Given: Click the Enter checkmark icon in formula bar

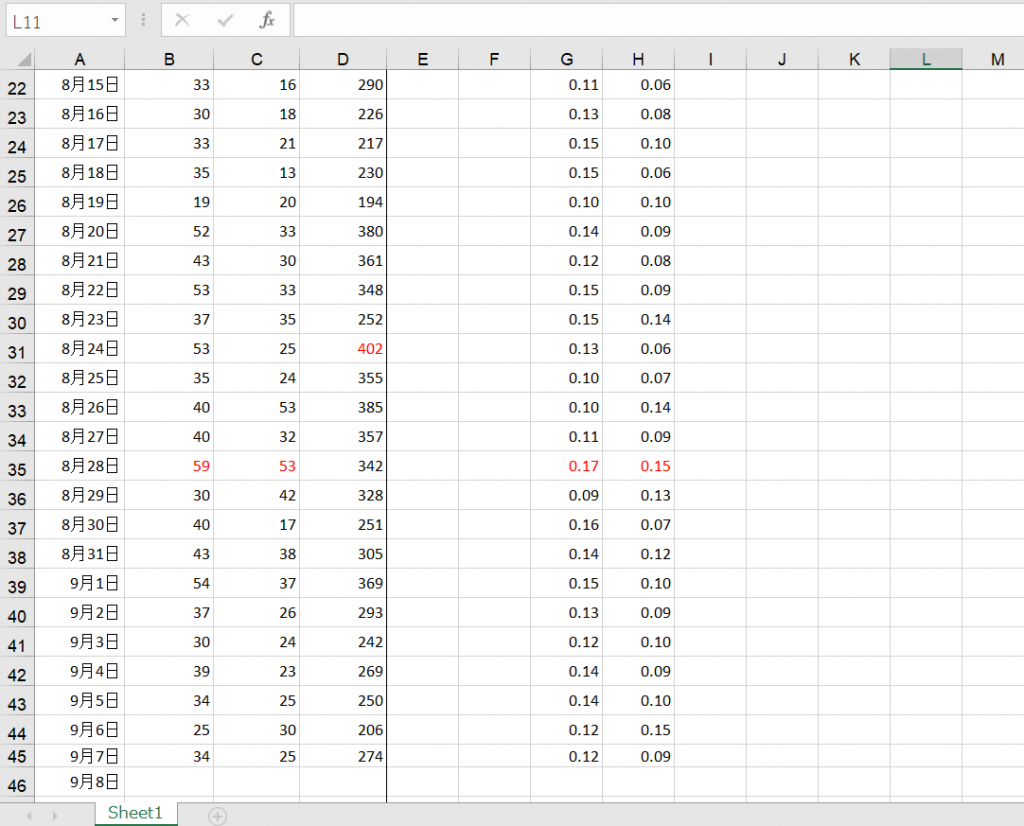Looking at the screenshot, I should [x=225, y=20].
